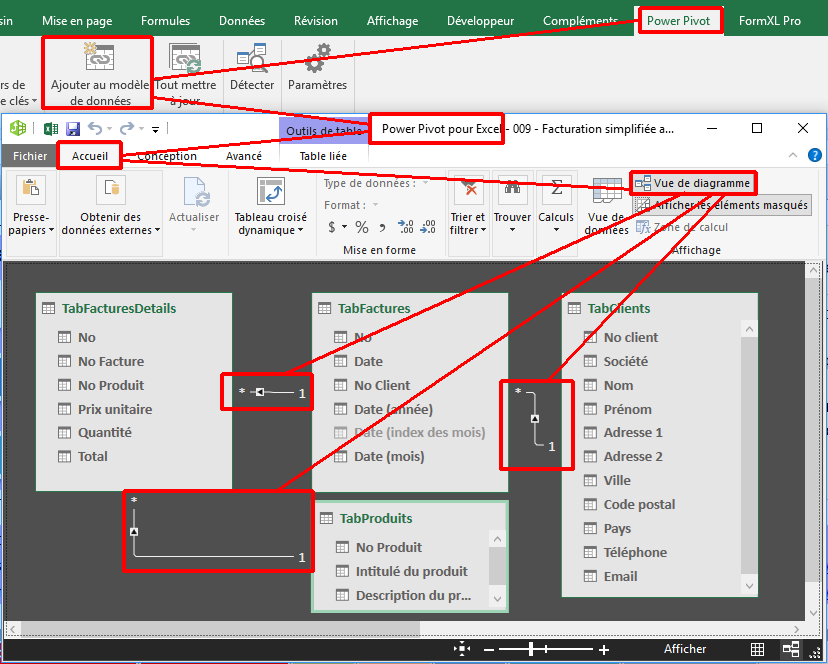Save using the floppy disk icon
Image resolution: width=828 pixels, height=664 pixels.
(73, 128)
